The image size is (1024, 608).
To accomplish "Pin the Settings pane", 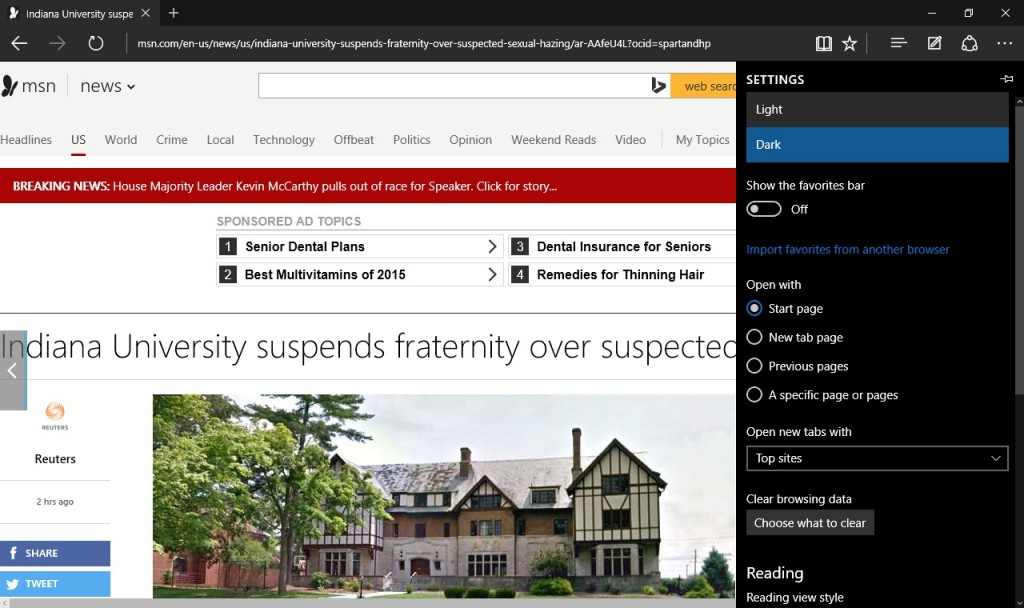I will (1006, 79).
